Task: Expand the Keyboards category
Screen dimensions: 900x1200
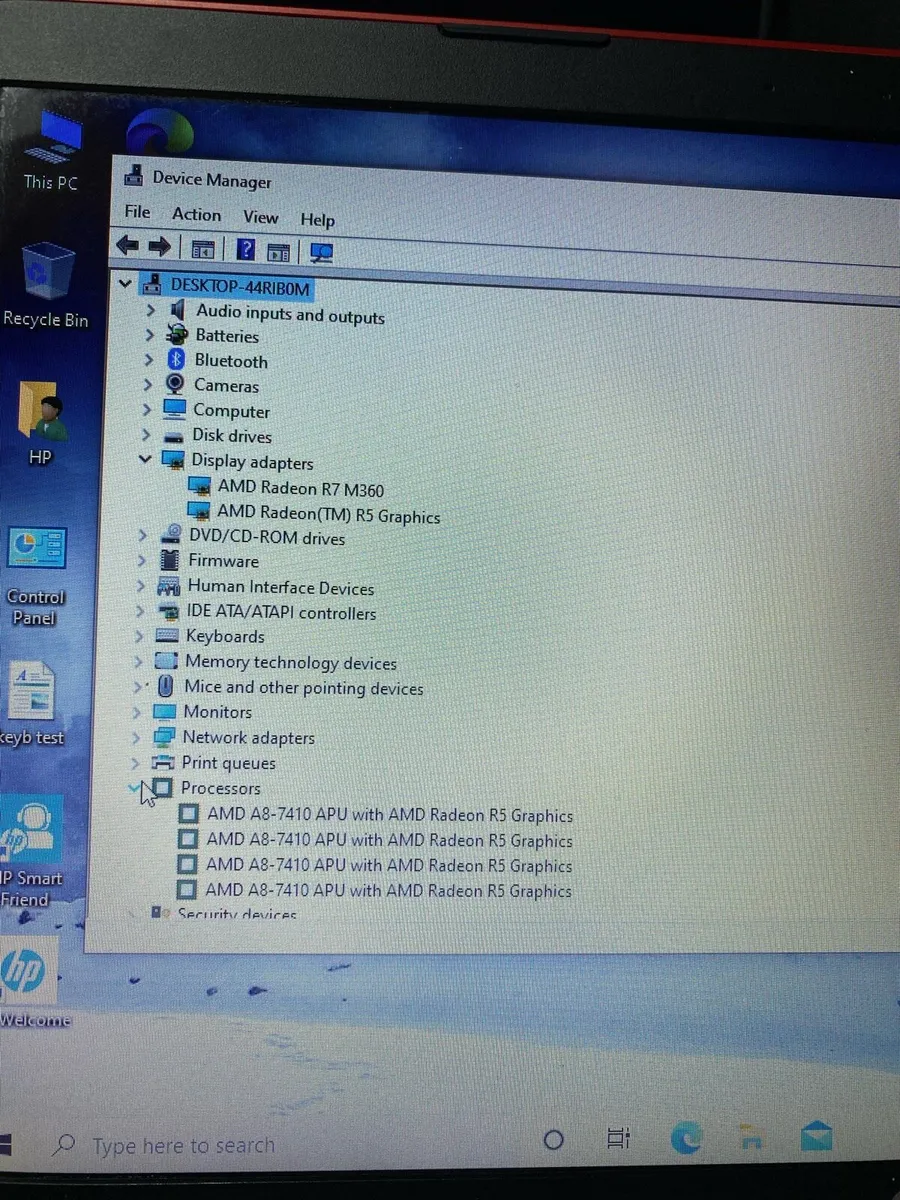Action: [139, 635]
